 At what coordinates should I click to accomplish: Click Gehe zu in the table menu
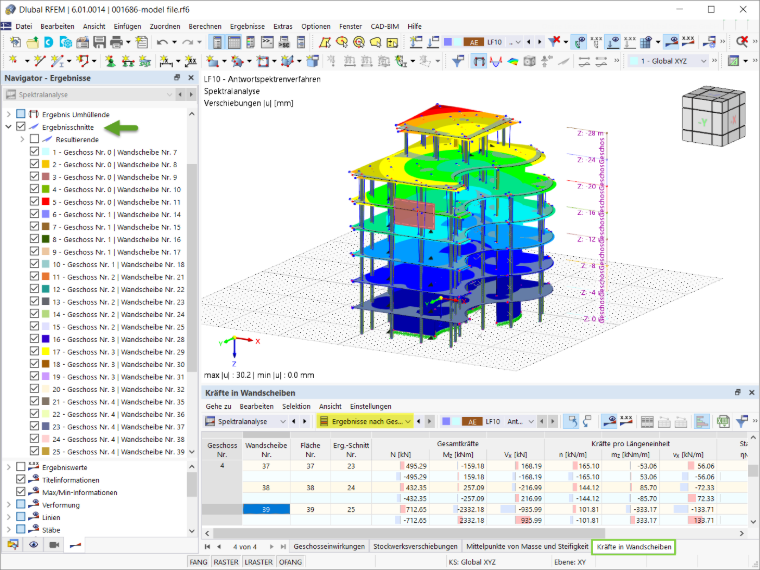[218, 406]
